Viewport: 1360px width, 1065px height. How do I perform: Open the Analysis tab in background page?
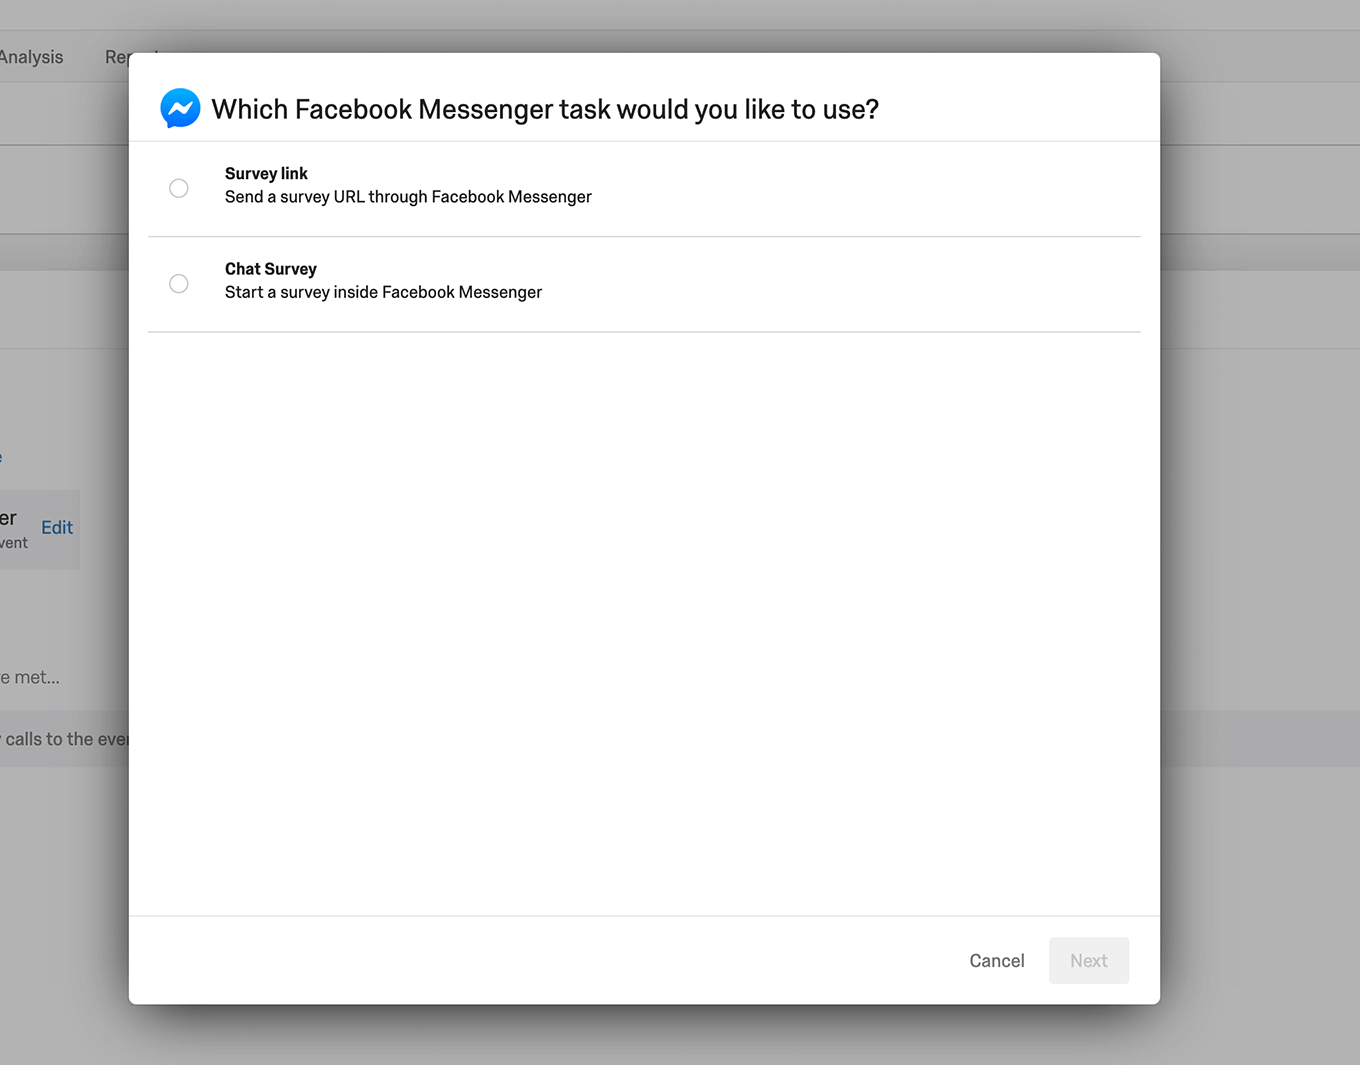pos(31,57)
